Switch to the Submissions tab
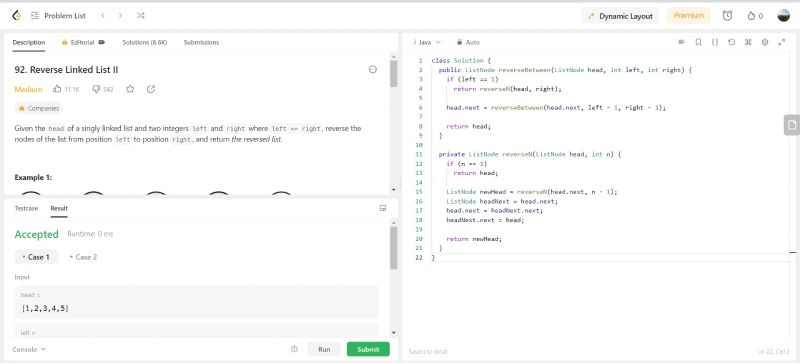 click(x=201, y=42)
